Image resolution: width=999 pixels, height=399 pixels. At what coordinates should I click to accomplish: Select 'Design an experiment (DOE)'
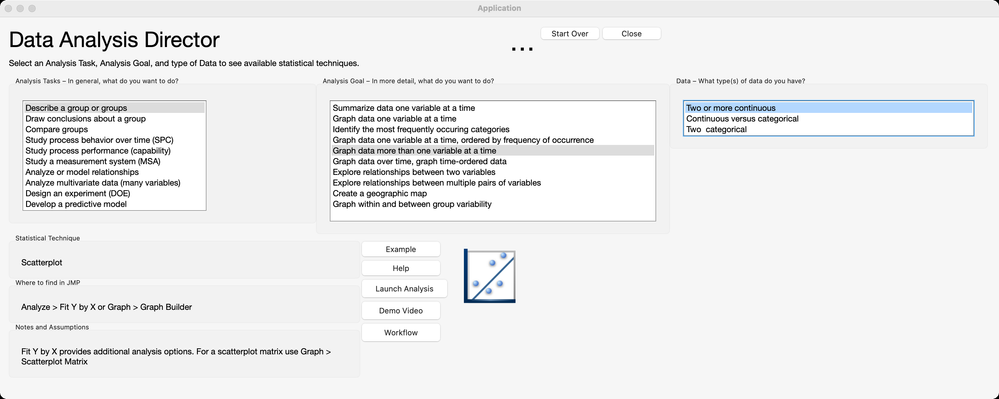click(115, 193)
